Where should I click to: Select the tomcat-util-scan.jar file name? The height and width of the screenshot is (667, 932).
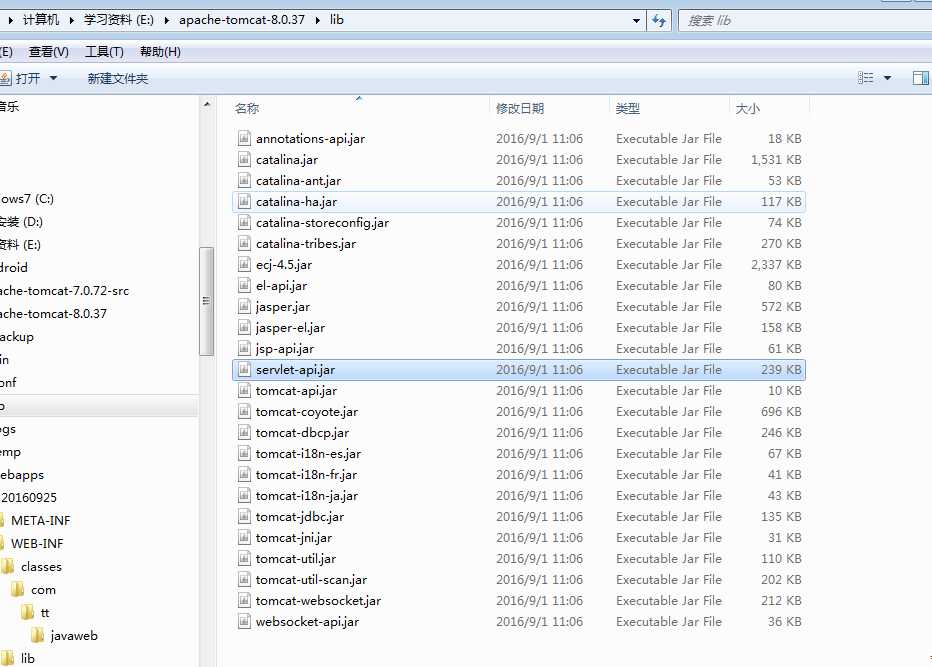click(311, 580)
